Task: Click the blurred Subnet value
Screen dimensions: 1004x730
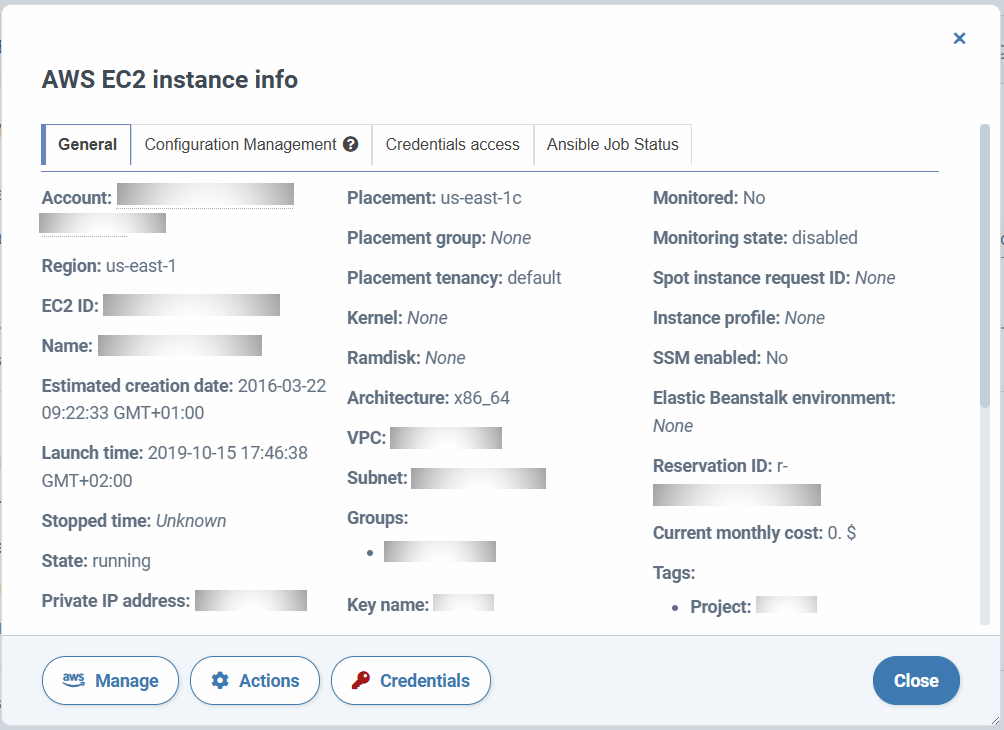Action: click(478, 478)
